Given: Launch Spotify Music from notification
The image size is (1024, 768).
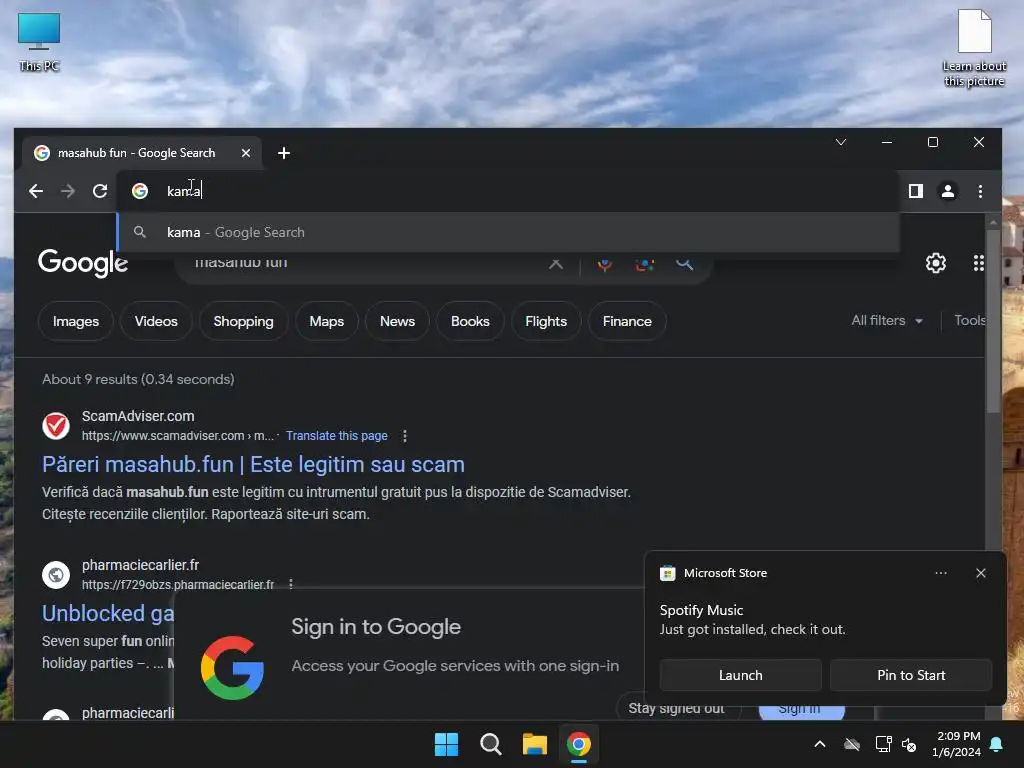Looking at the screenshot, I should 741,675.
